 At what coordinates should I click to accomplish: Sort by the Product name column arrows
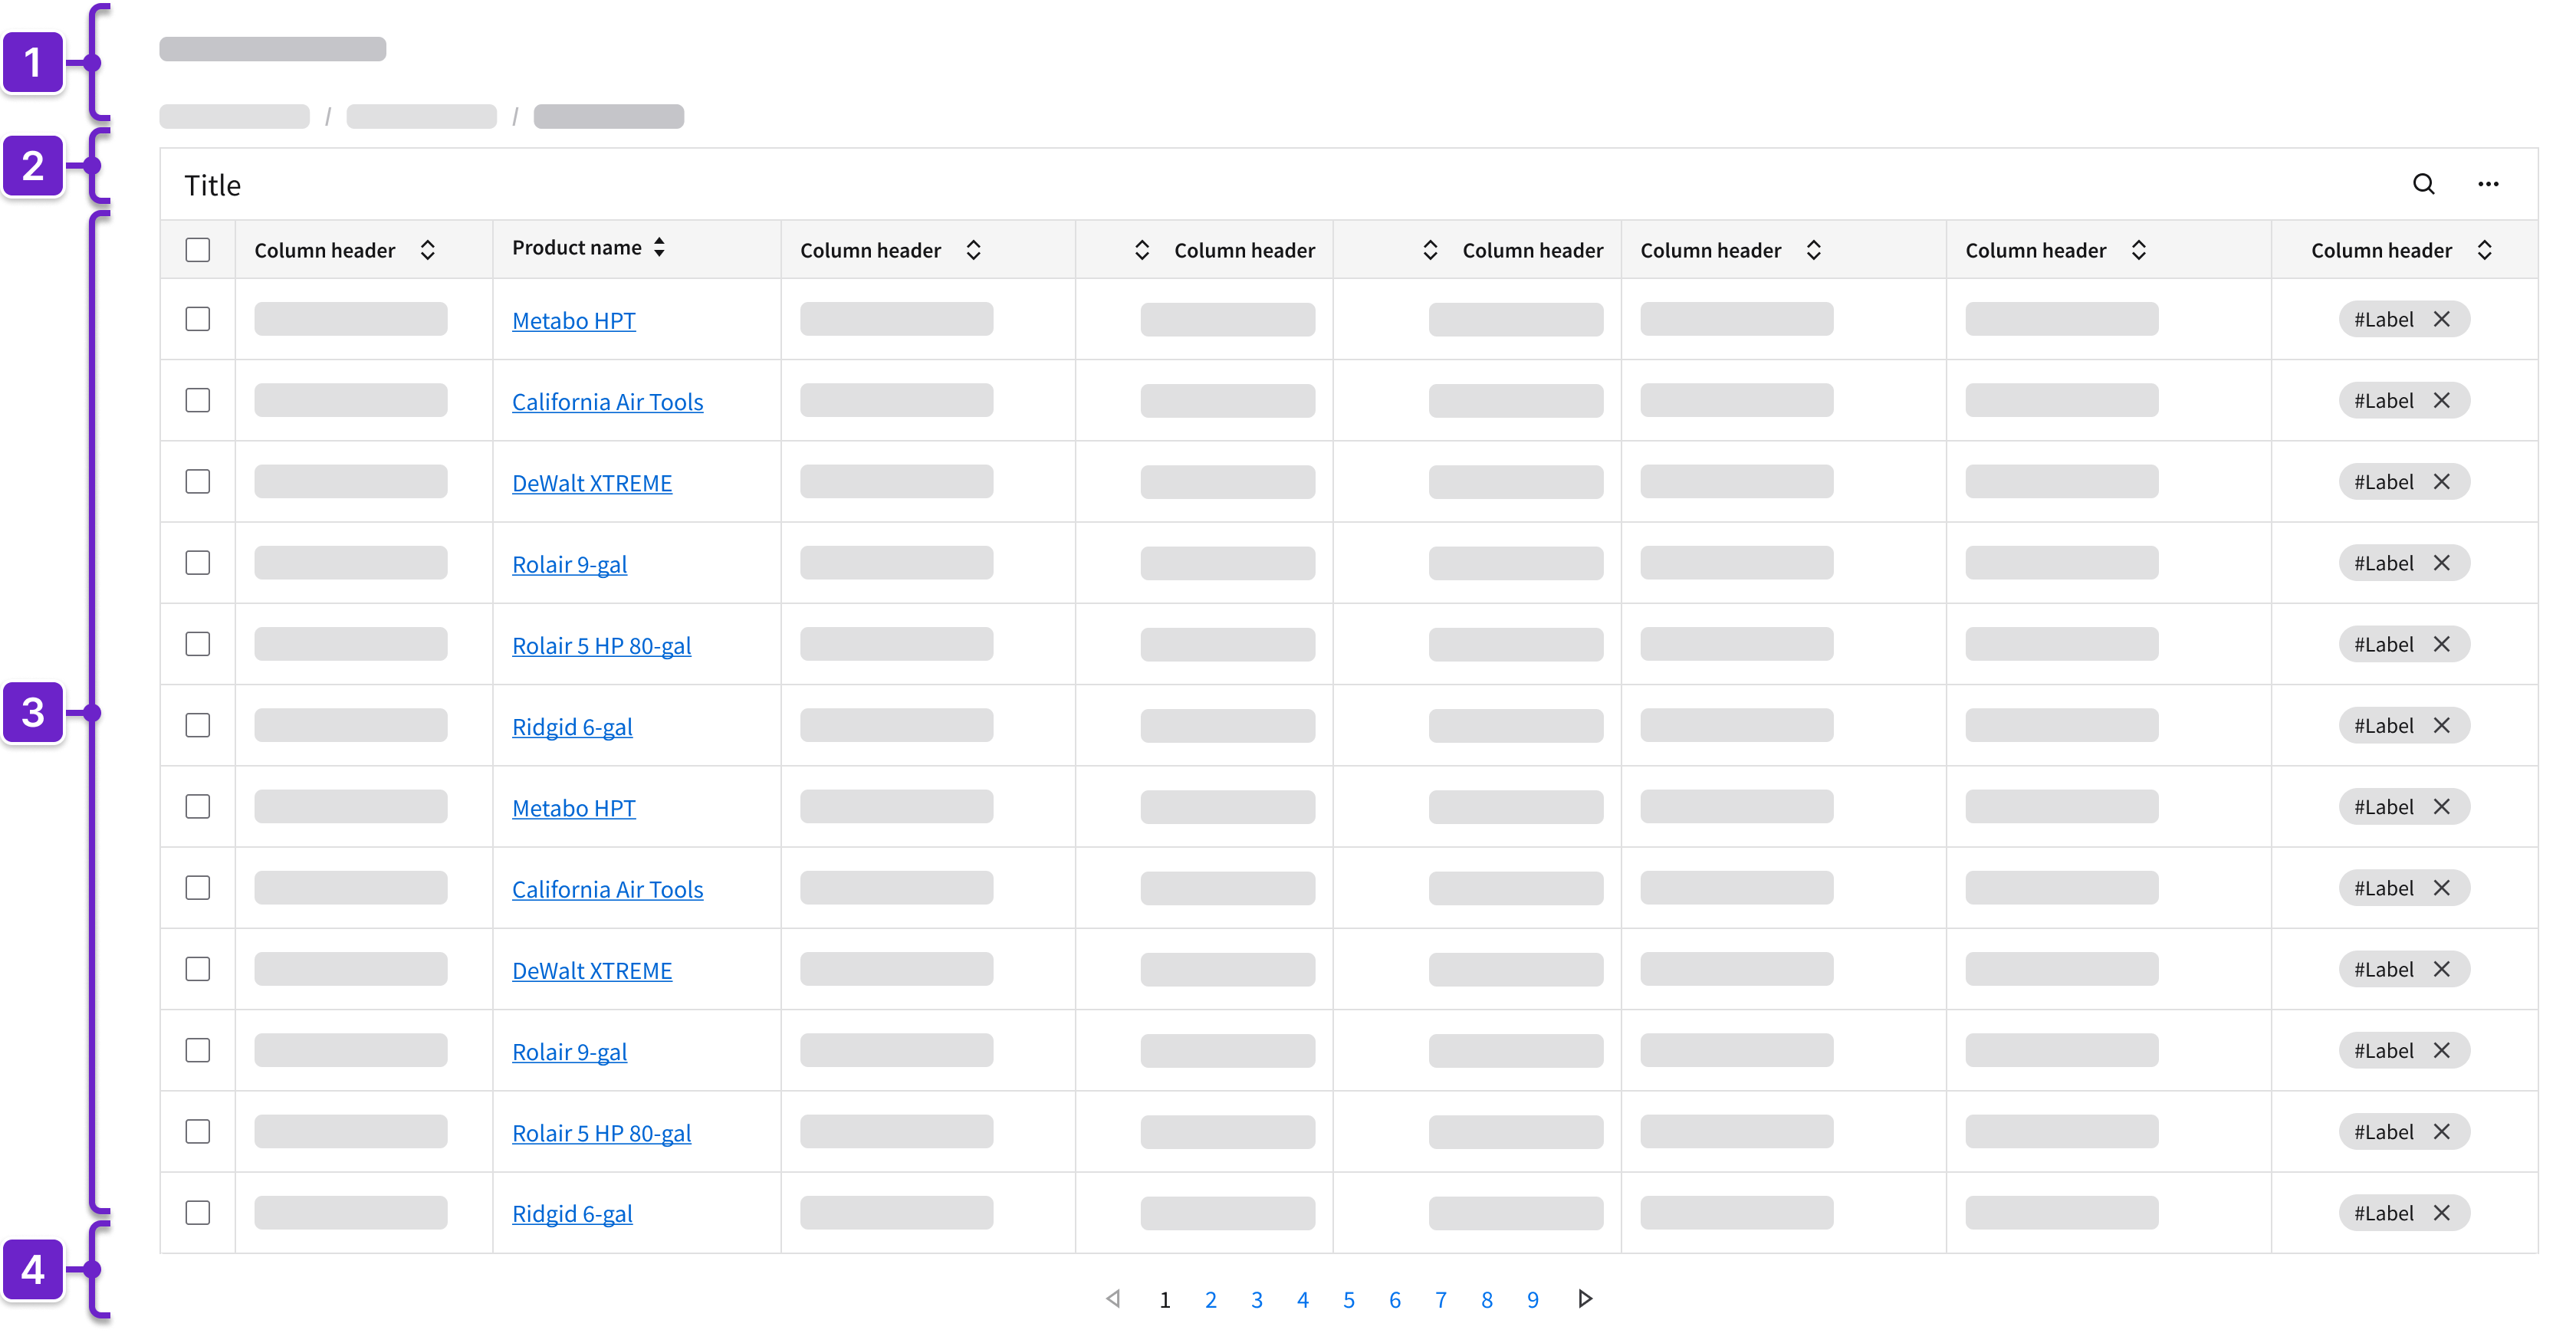659,247
